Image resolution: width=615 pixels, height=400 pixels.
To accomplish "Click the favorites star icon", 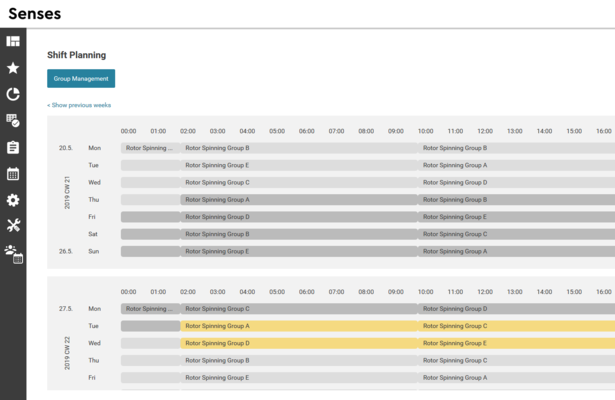I will click(x=13, y=68).
